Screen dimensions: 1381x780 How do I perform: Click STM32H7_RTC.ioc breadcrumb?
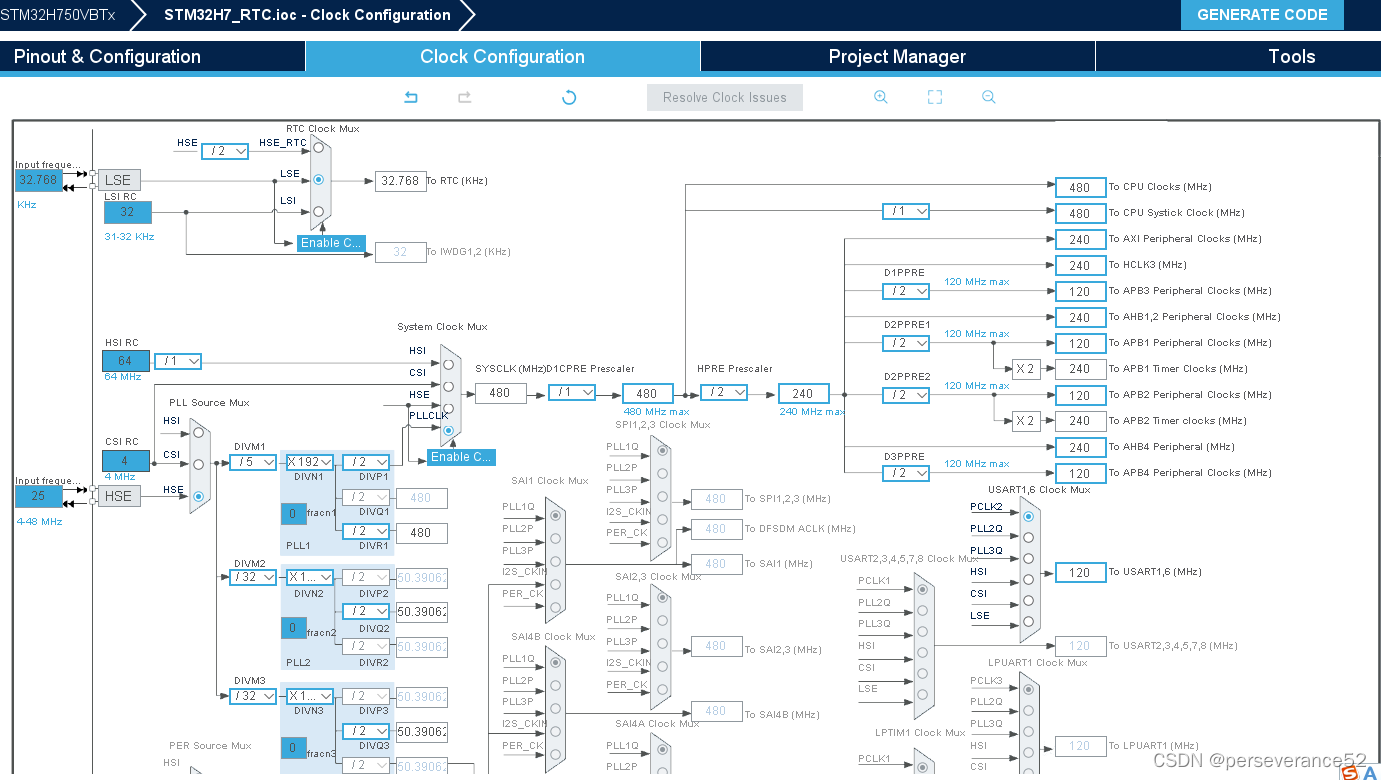tap(307, 15)
